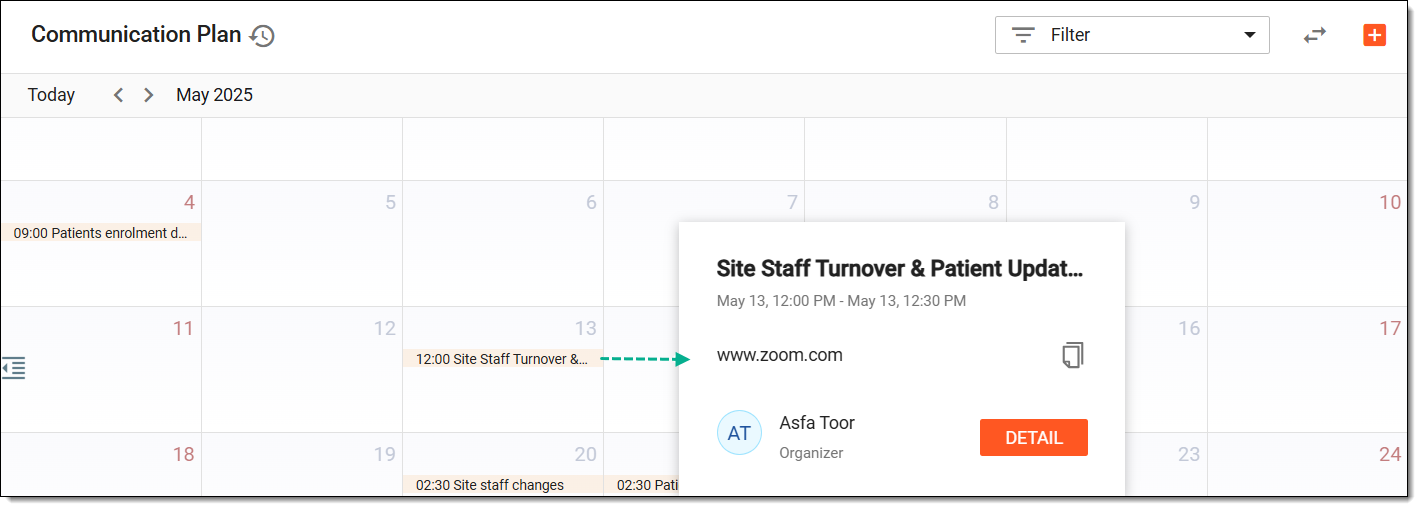Open the Filter dropdown

pyautogui.click(x=1132, y=35)
